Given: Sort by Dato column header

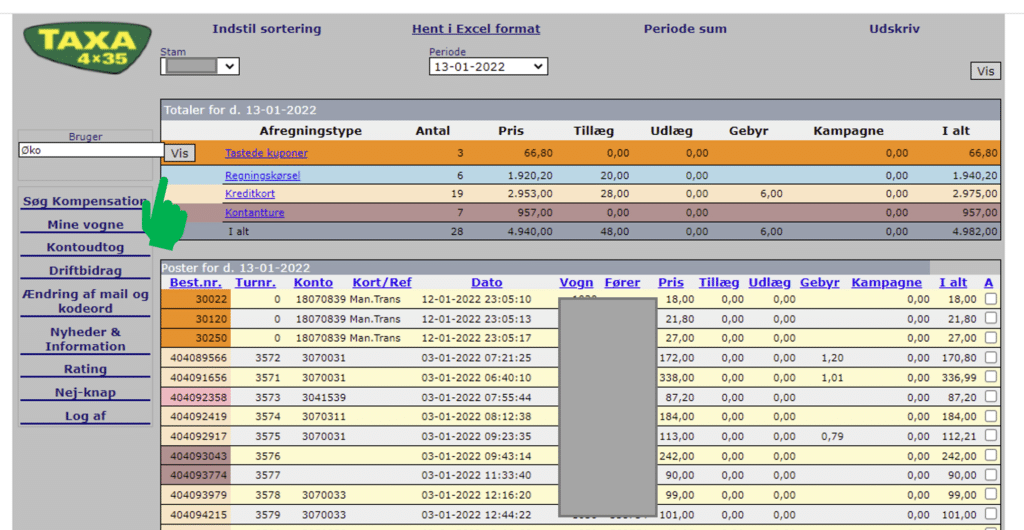Looking at the screenshot, I should click(487, 283).
